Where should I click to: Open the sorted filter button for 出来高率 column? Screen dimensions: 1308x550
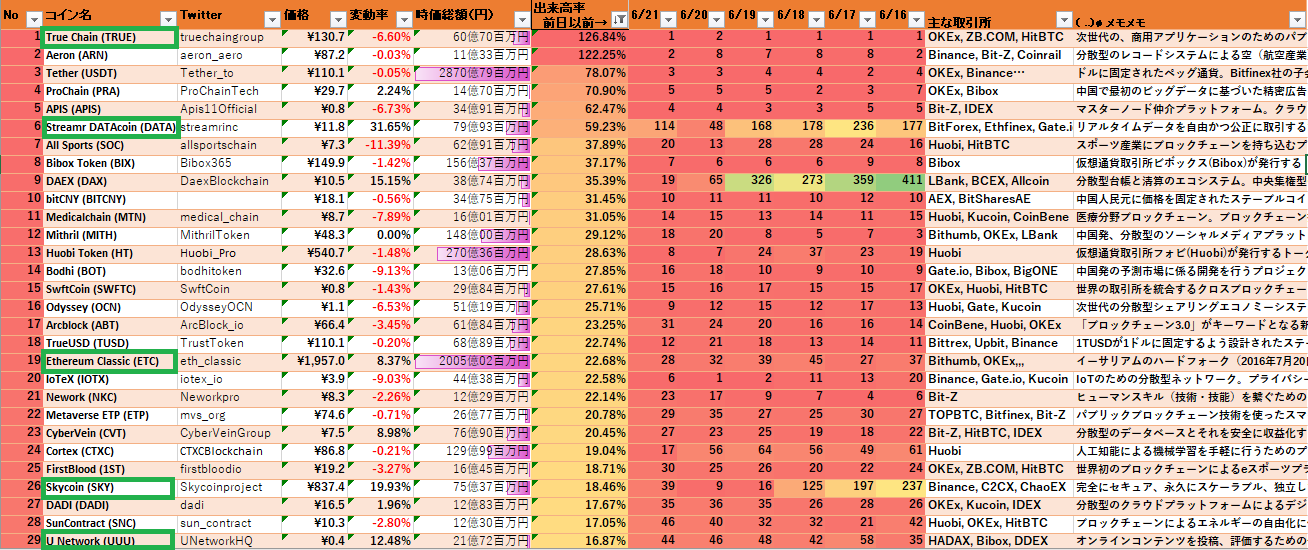click(618, 18)
